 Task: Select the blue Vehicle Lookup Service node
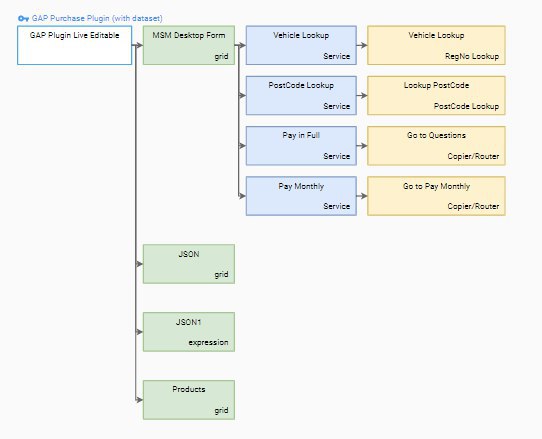click(x=301, y=45)
